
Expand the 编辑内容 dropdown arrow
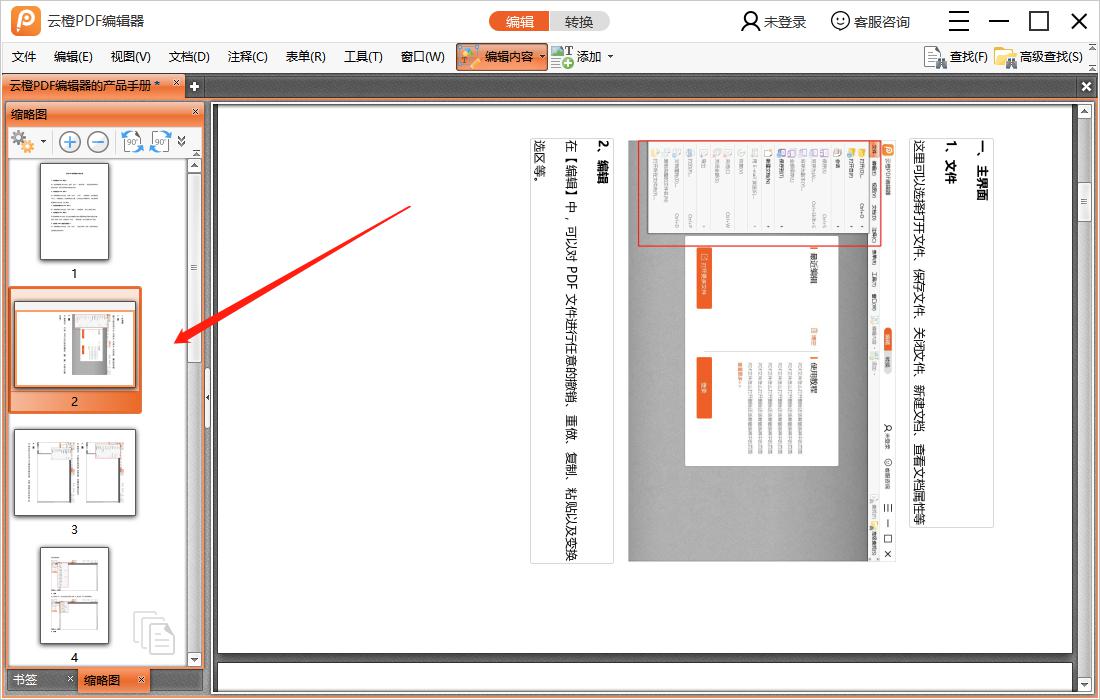(x=542, y=57)
